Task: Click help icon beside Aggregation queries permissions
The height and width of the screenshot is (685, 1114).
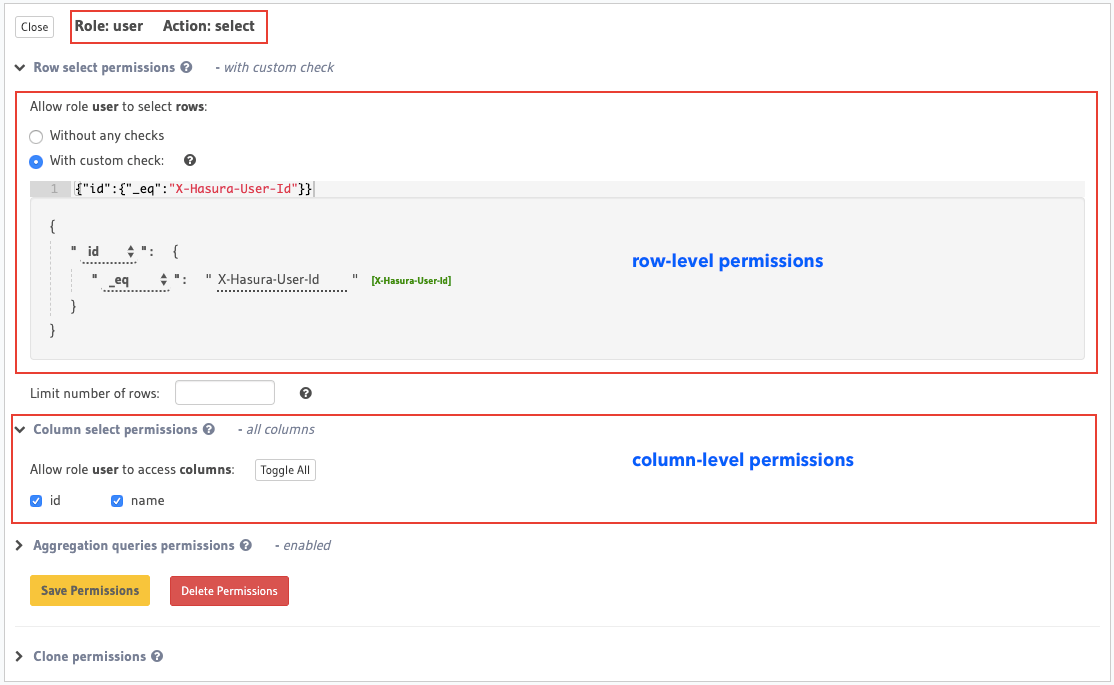Action: [246, 546]
